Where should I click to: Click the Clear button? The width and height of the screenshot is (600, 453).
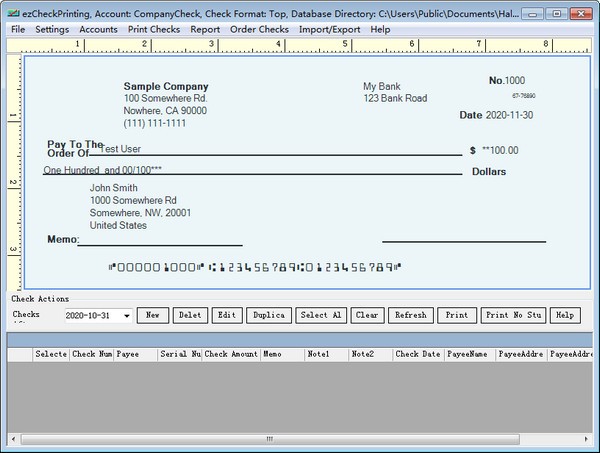tap(367, 315)
